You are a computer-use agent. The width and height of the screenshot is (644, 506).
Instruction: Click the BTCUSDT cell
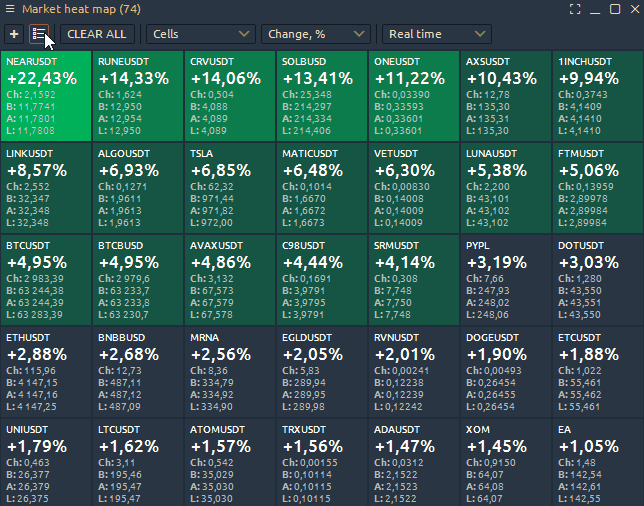pyautogui.click(x=47, y=279)
